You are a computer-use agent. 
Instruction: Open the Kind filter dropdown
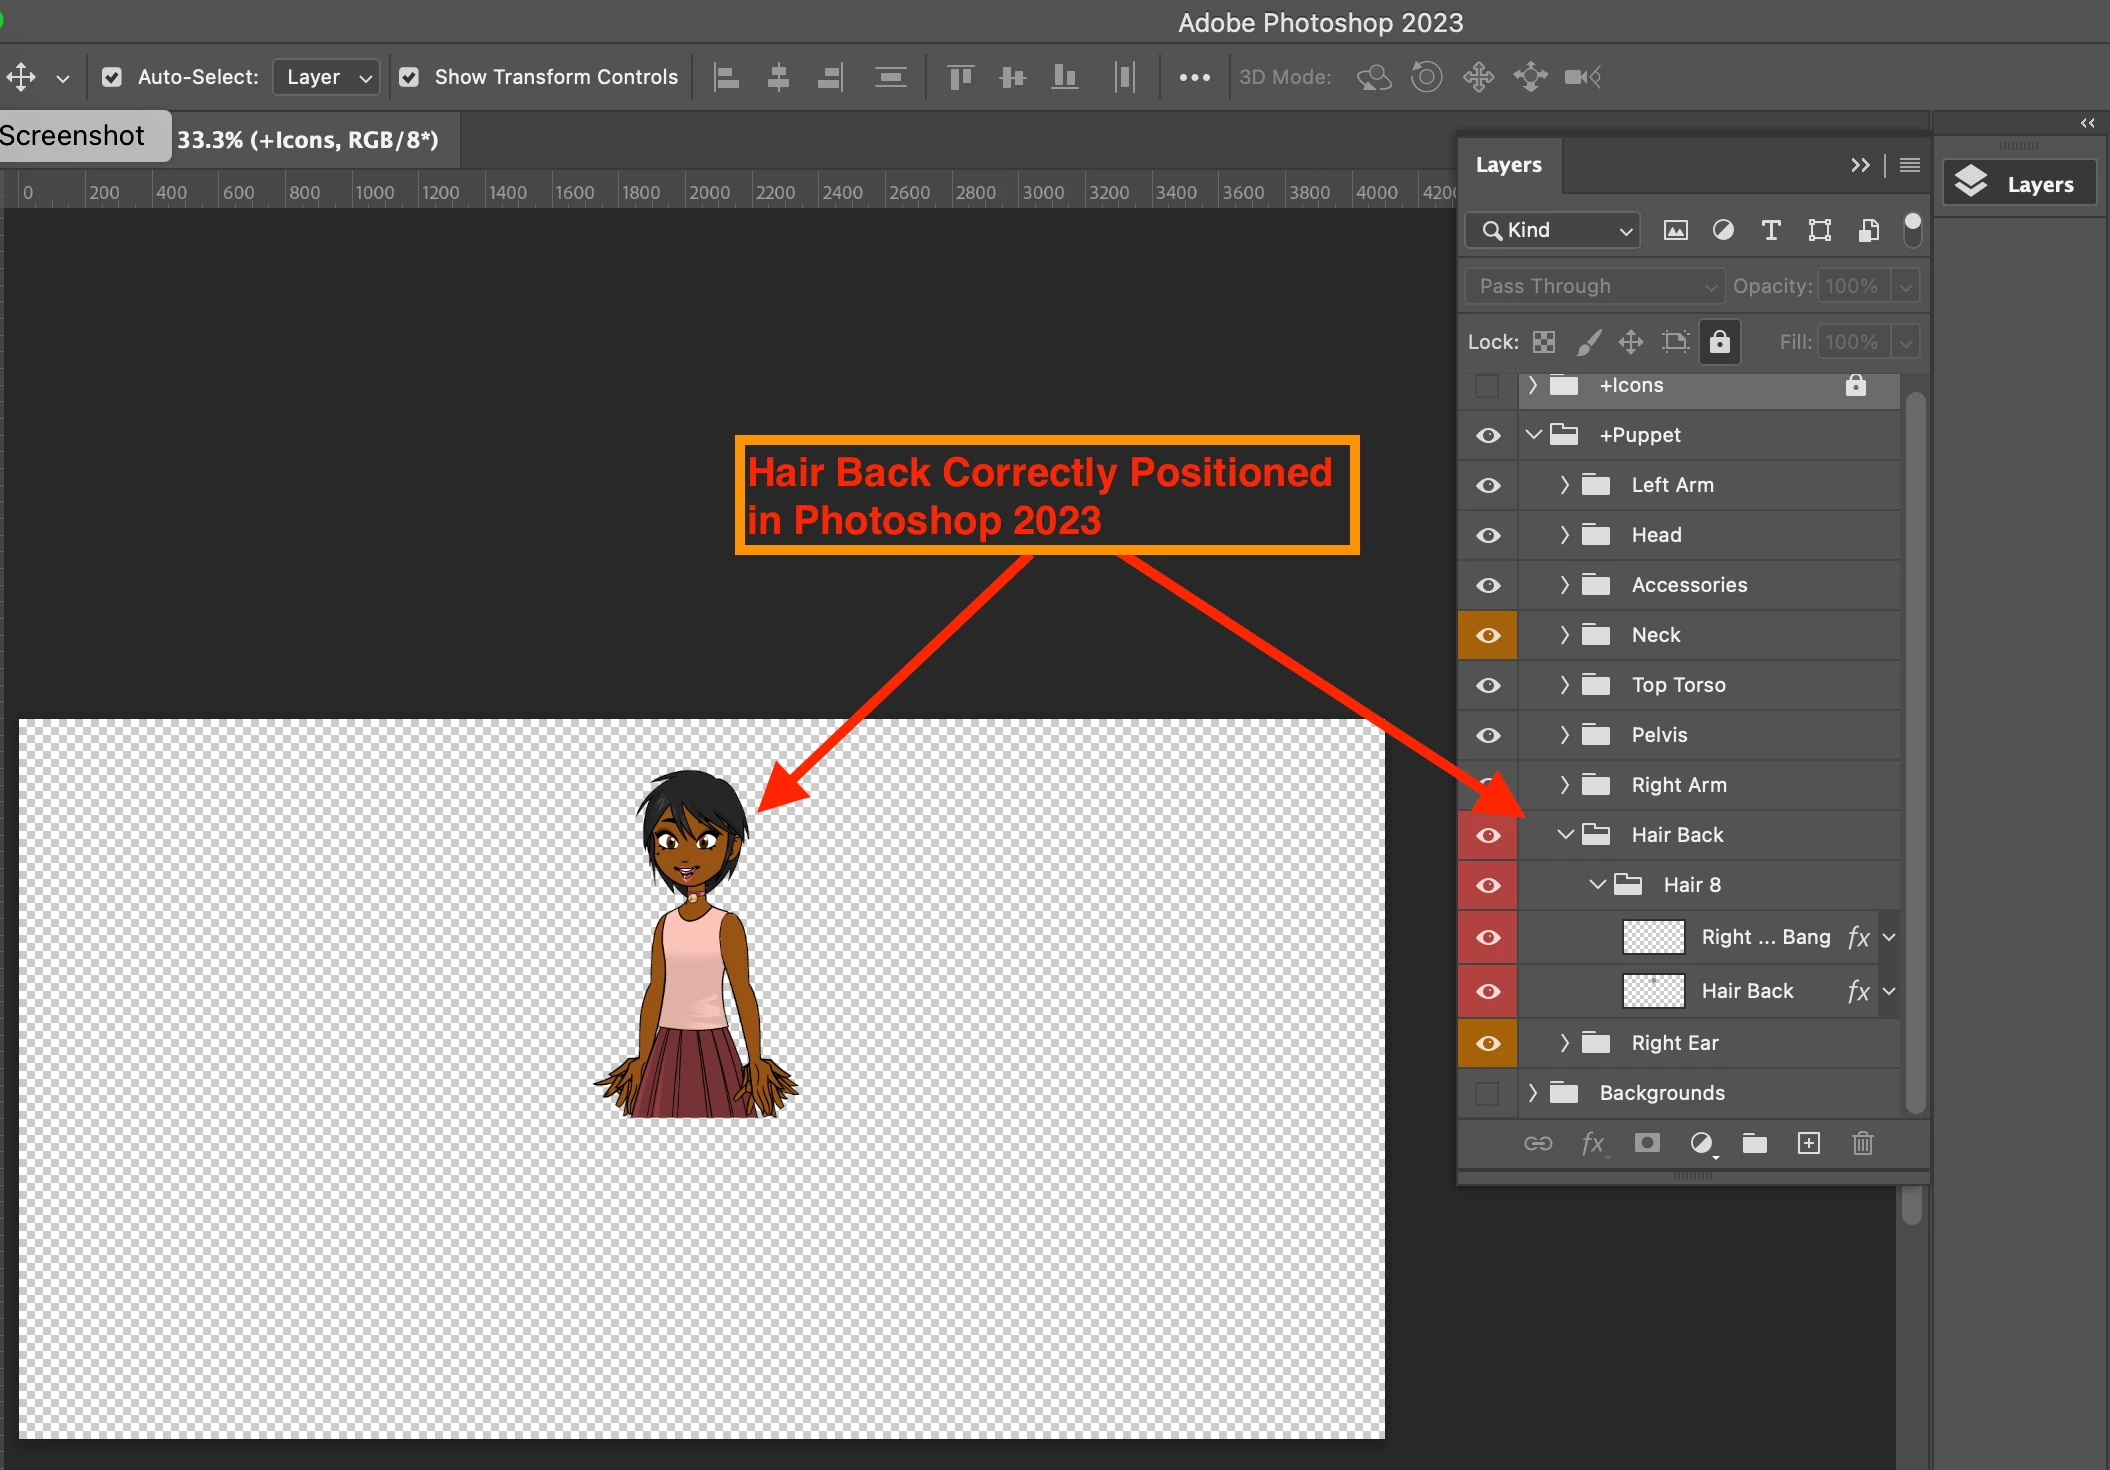(x=1552, y=230)
